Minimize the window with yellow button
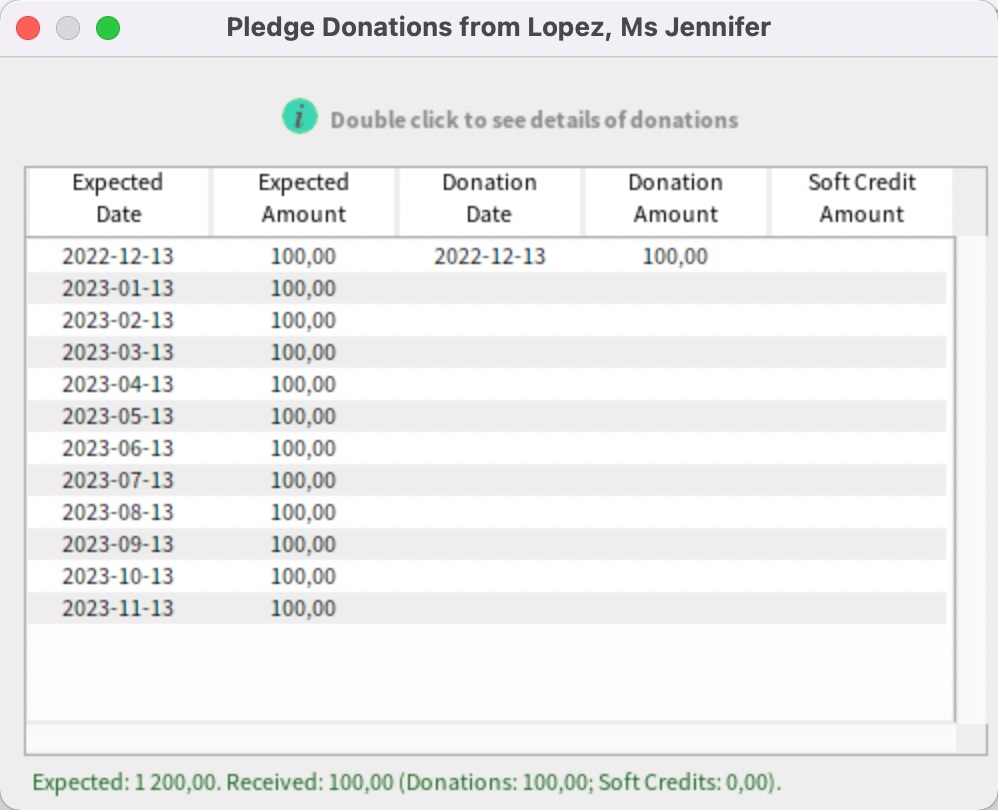This screenshot has width=998, height=810. click(68, 28)
